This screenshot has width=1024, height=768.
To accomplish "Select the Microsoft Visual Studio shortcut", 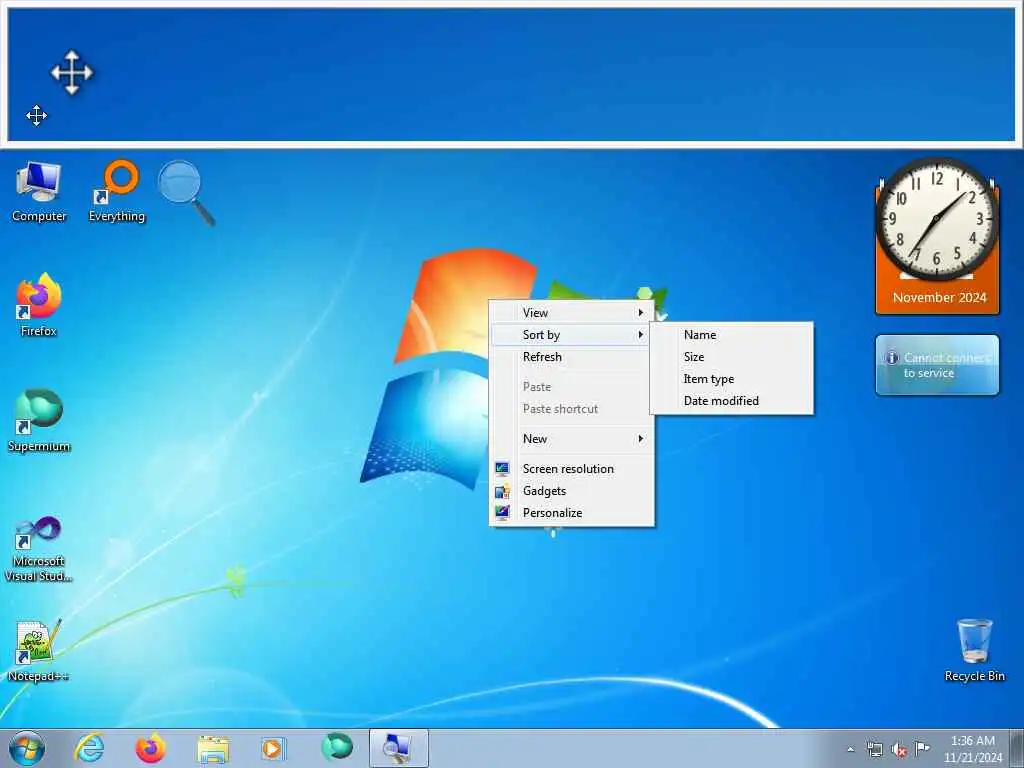I will click(39, 549).
